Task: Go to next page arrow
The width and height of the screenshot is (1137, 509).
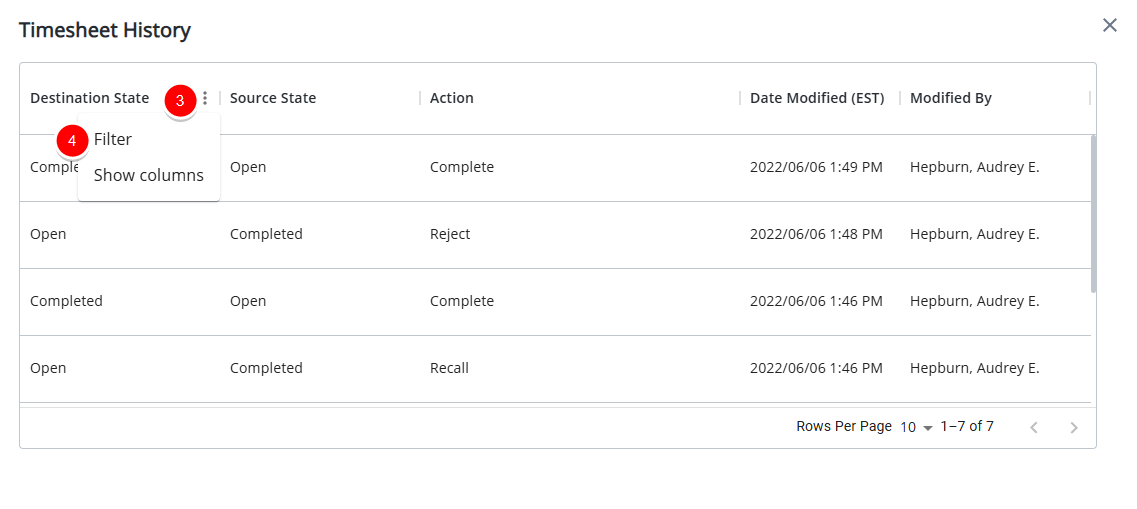Action: [x=1074, y=428]
